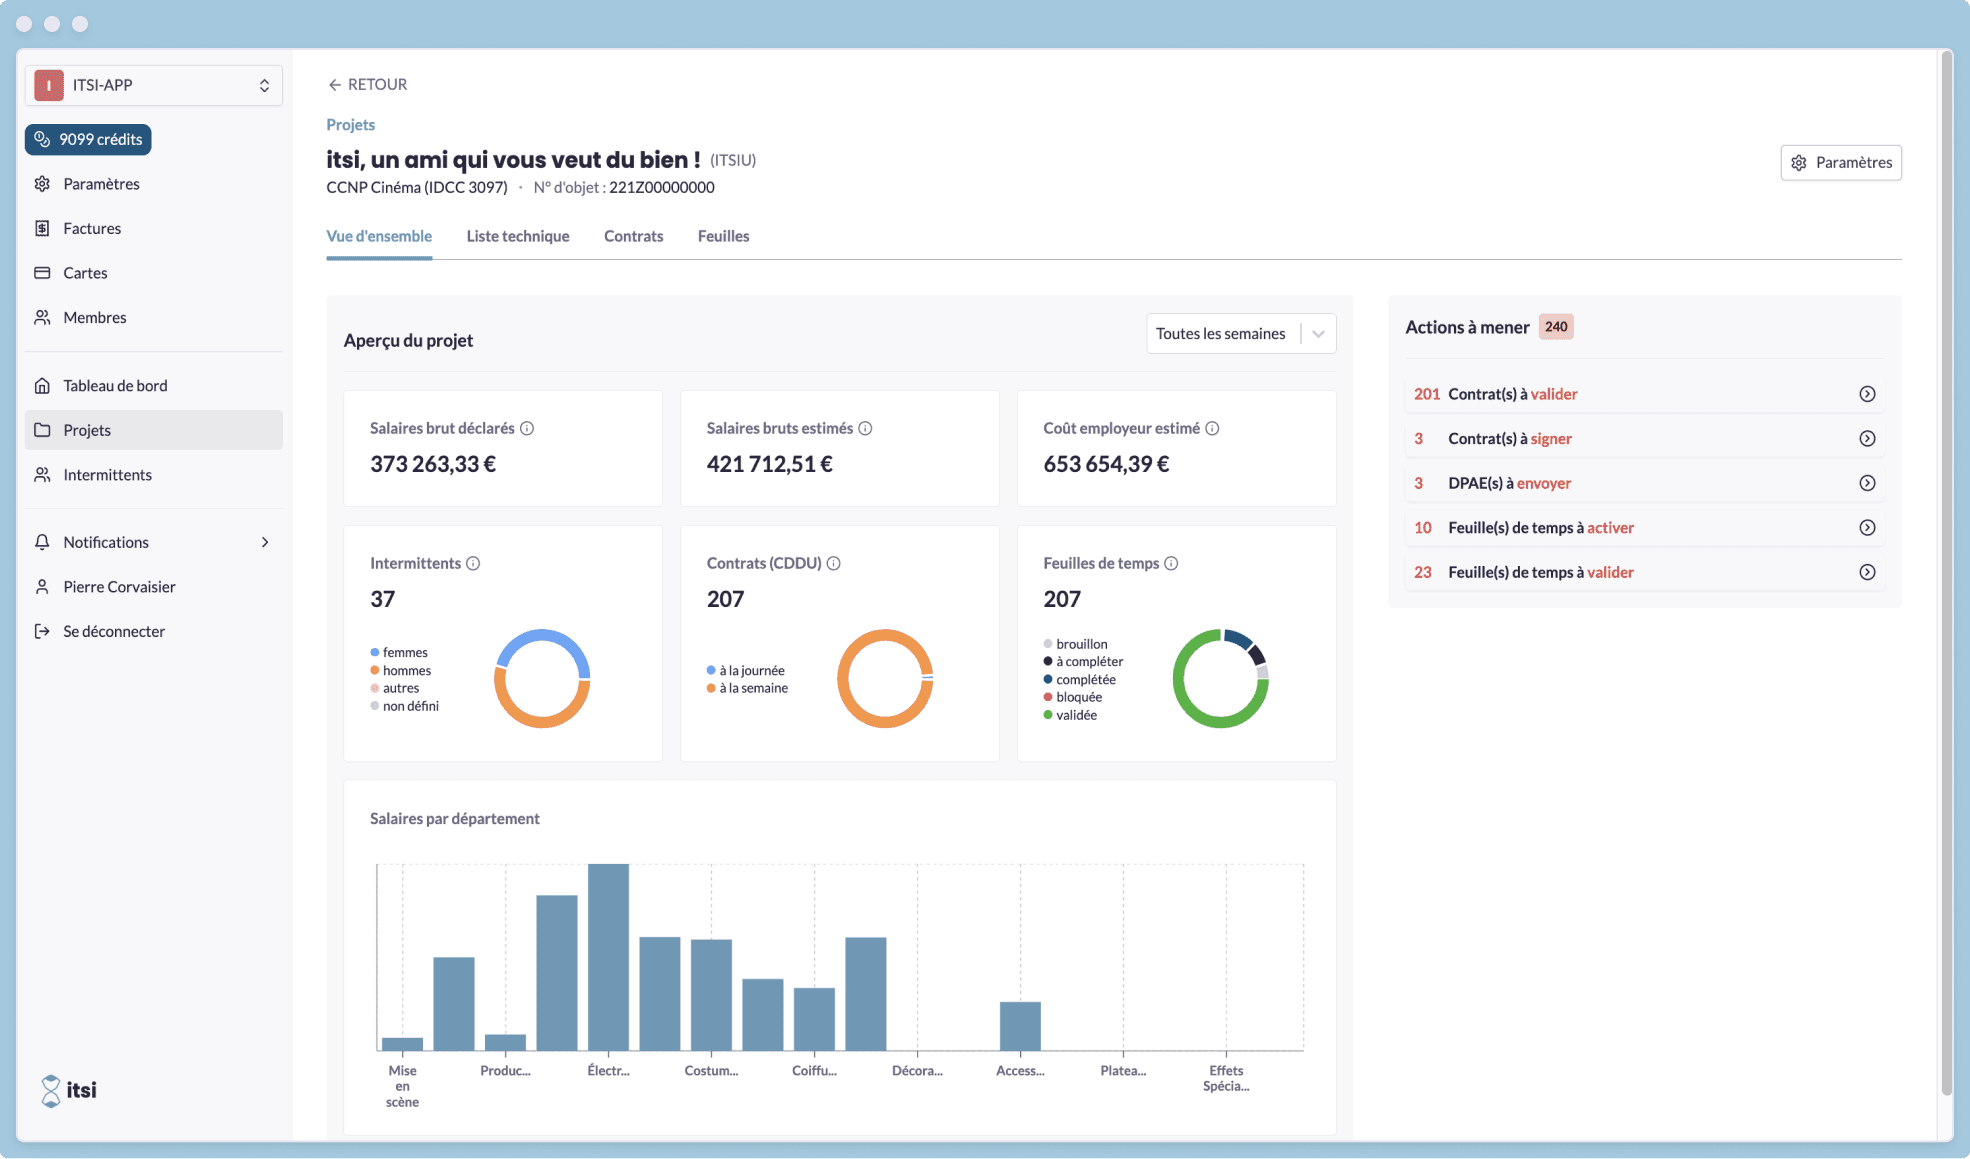Screen dimensions: 1970x1159
Task: Open the Tableau de bord home icon
Action: point(42,384)
